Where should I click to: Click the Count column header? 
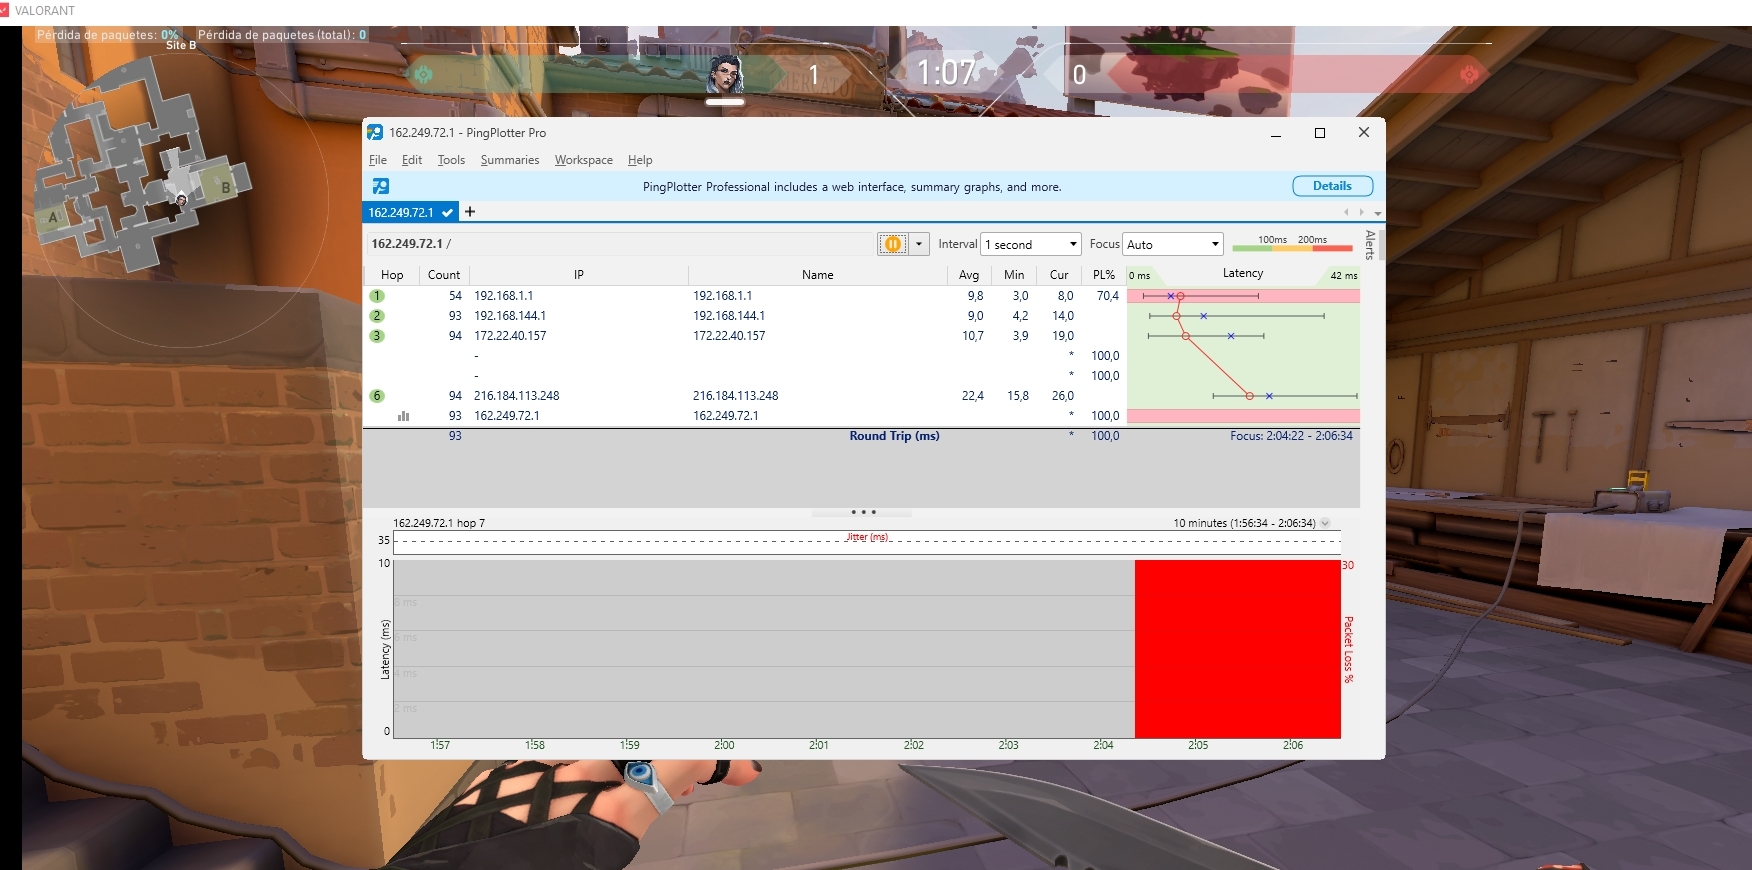click(x=444, y=275)
